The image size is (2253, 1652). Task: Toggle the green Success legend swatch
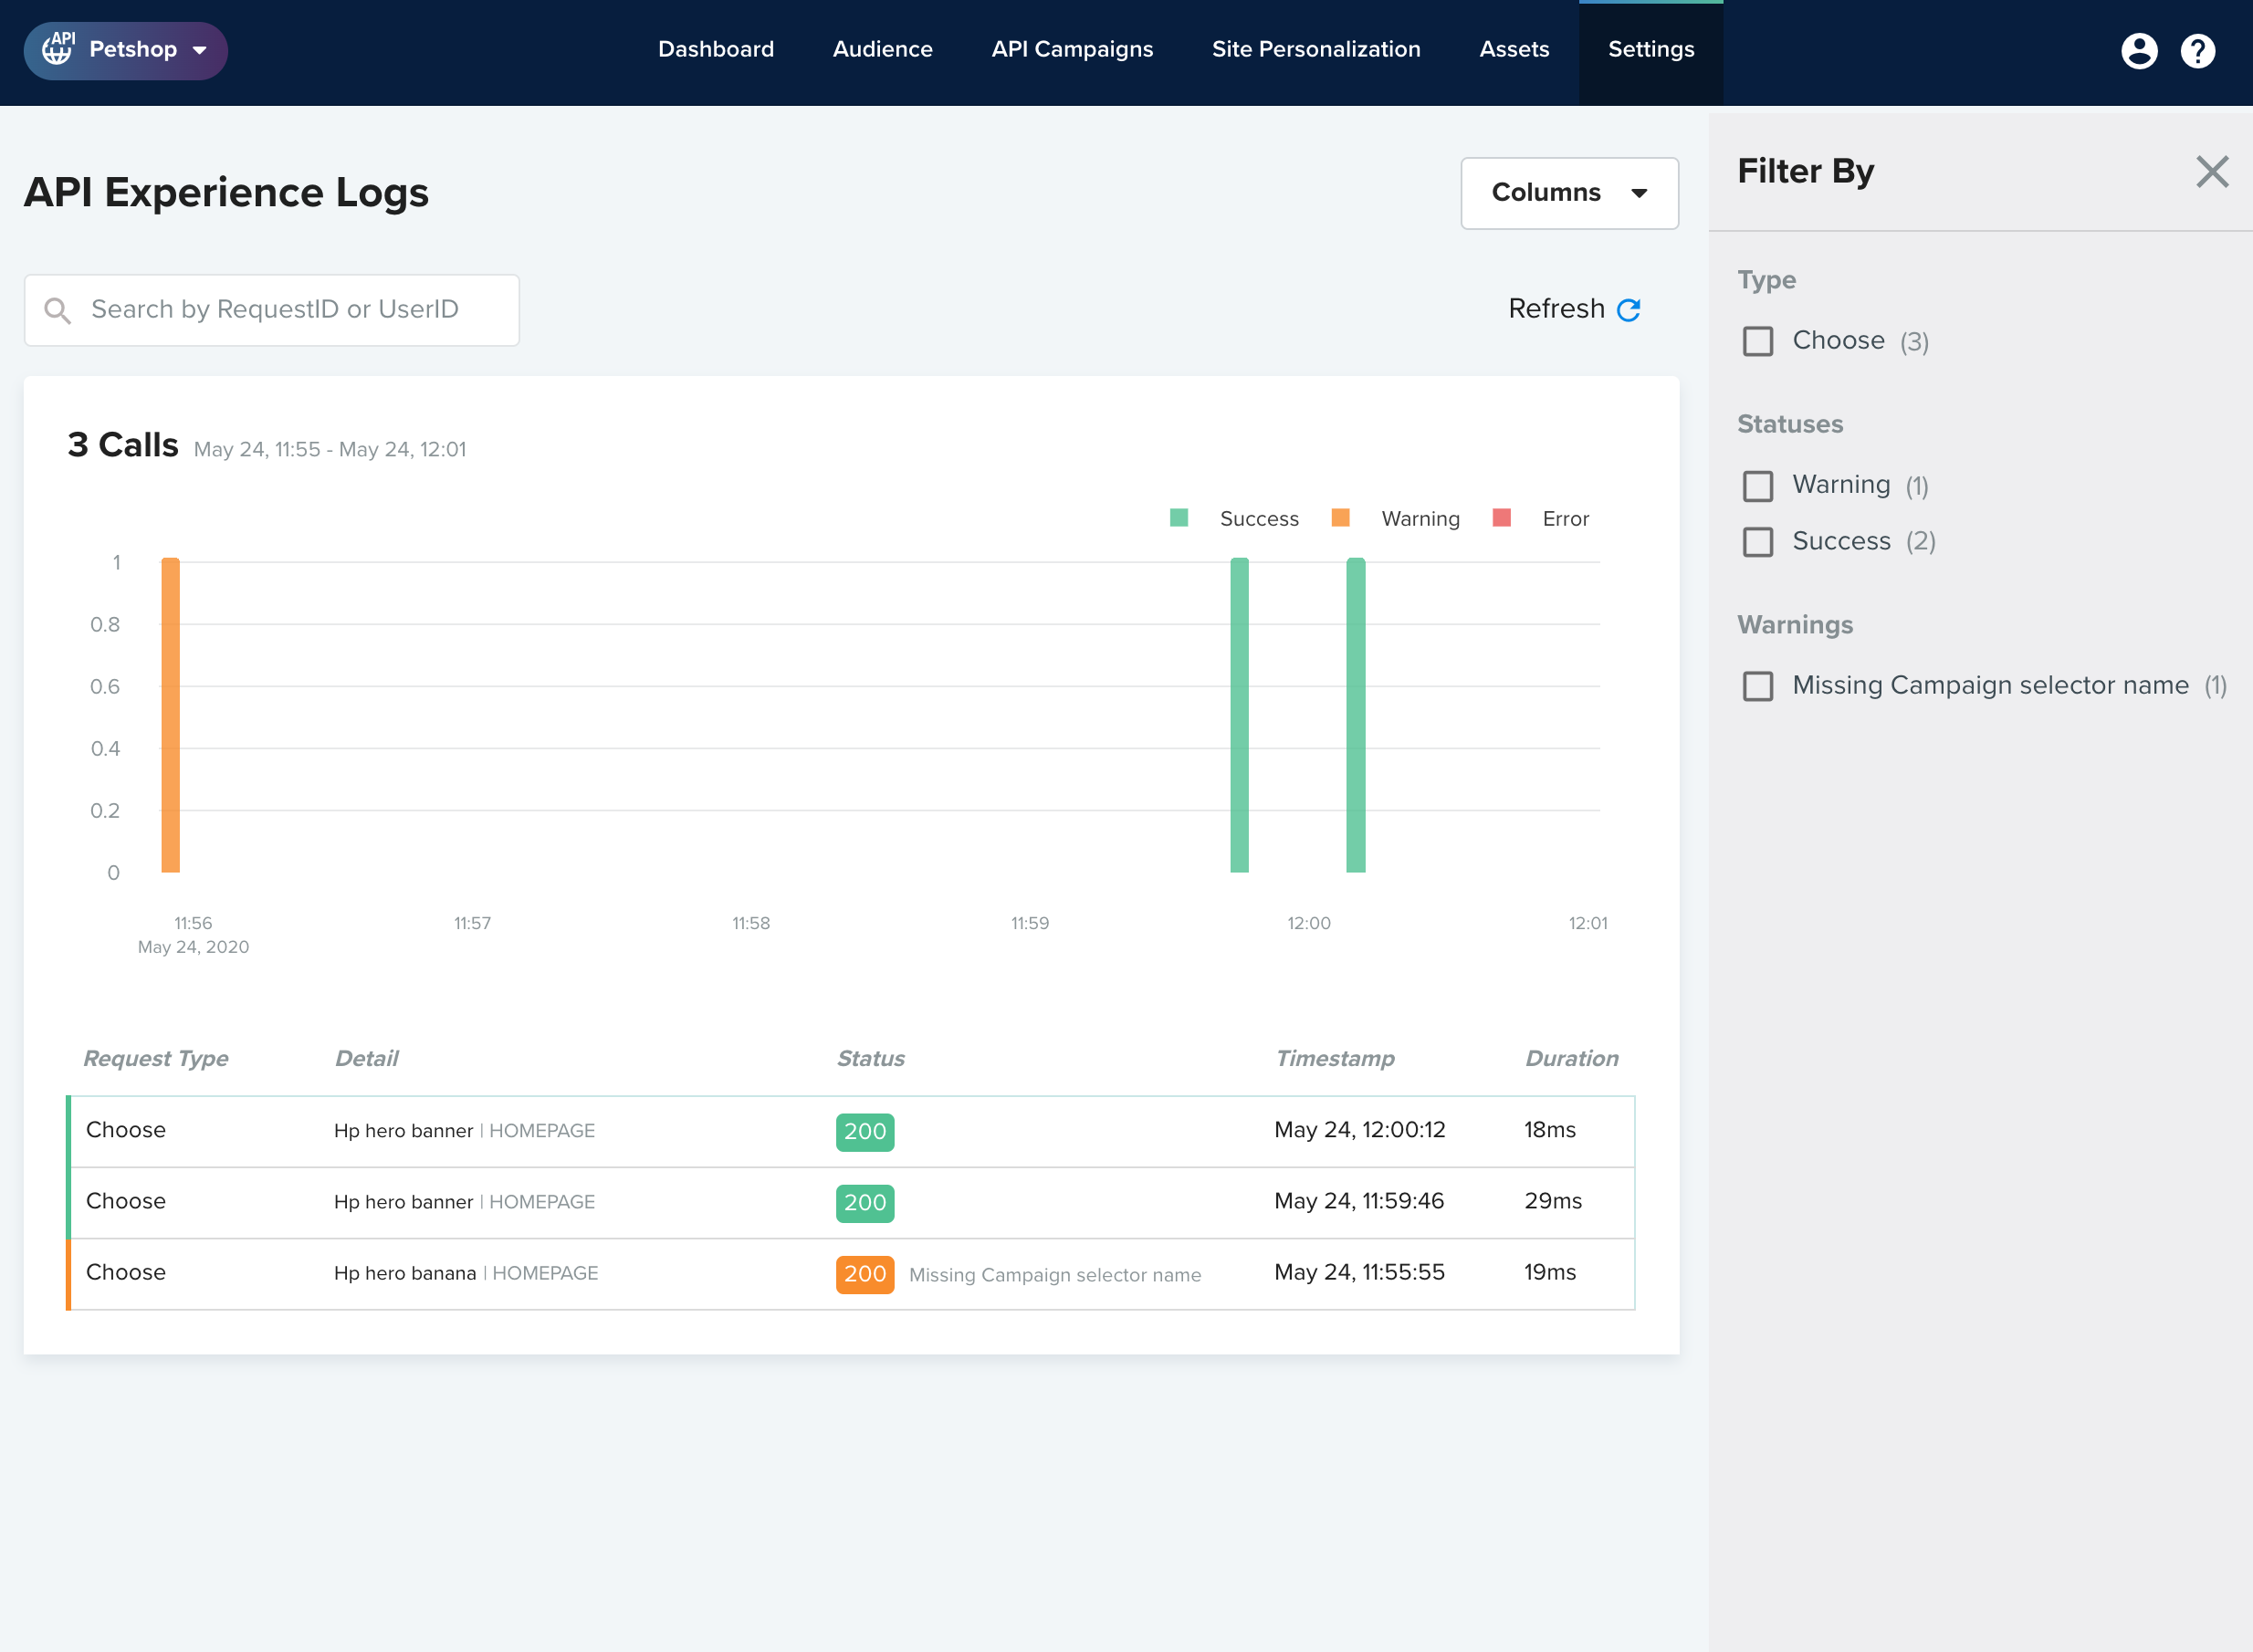1179,518
